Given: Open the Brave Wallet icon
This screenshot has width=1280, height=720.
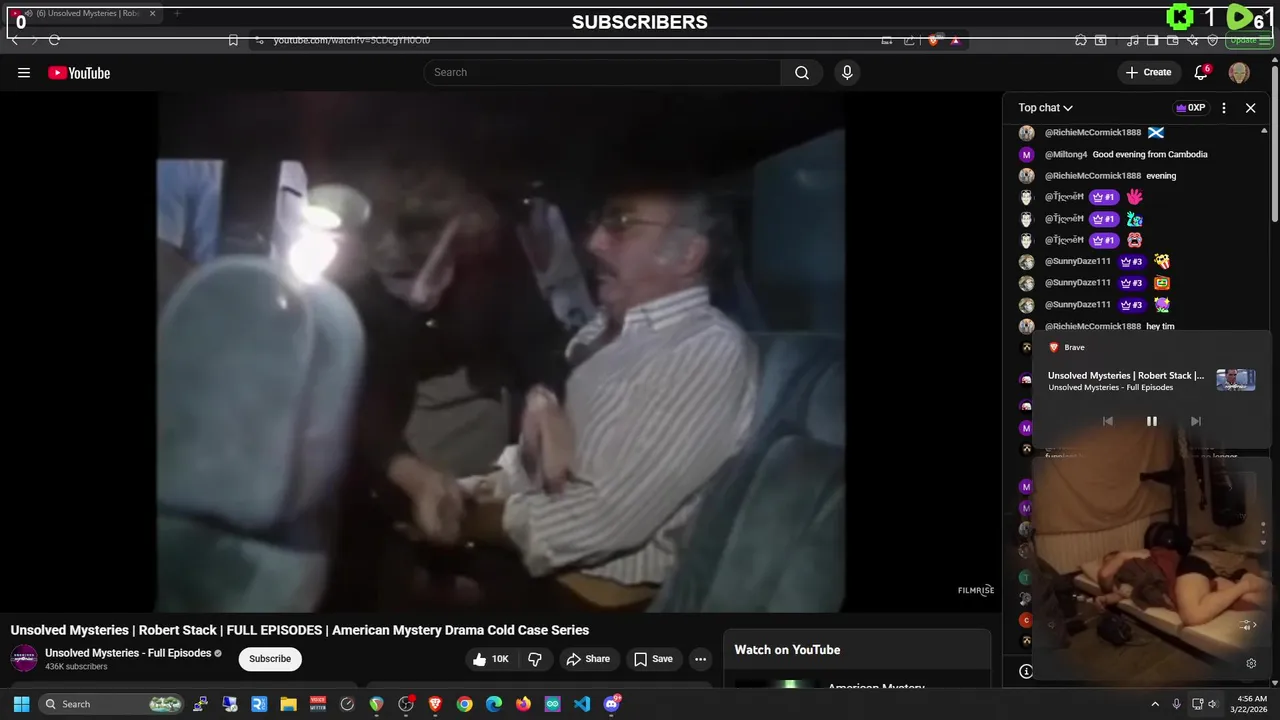Looking at the screenshot, I should point(1172,40).
